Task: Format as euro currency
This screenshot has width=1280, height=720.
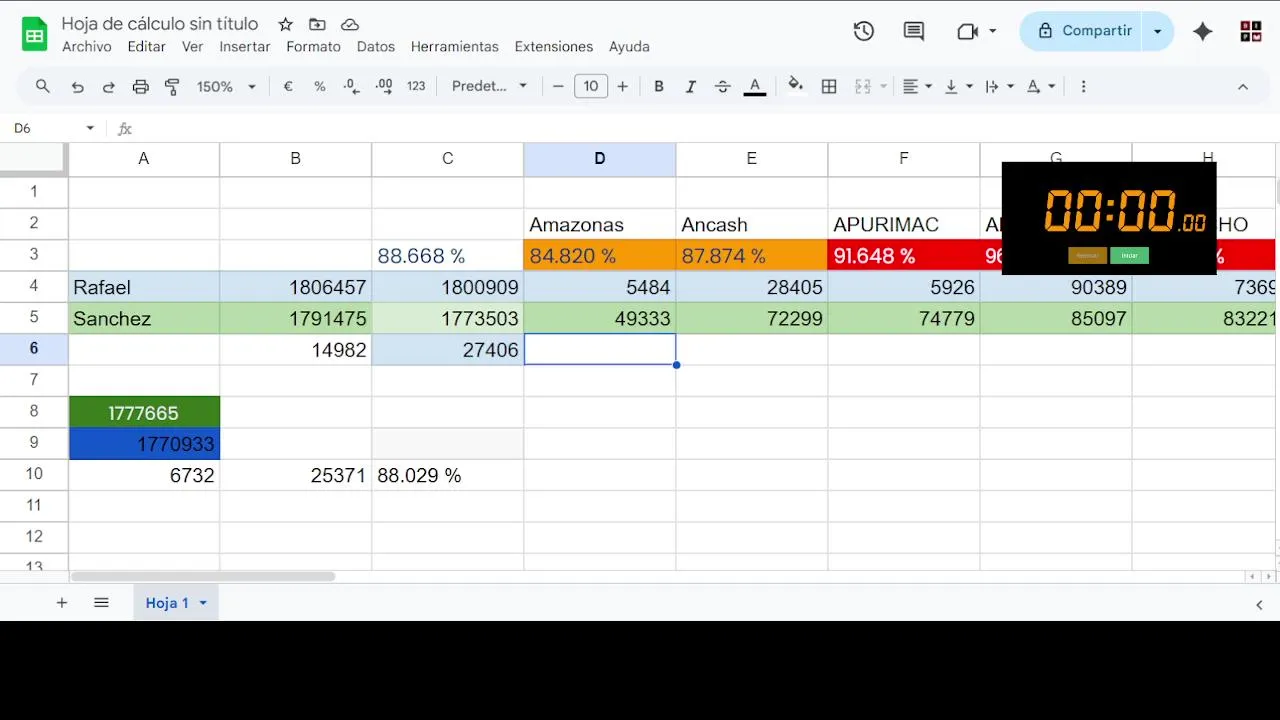Action: coord(288,86)
